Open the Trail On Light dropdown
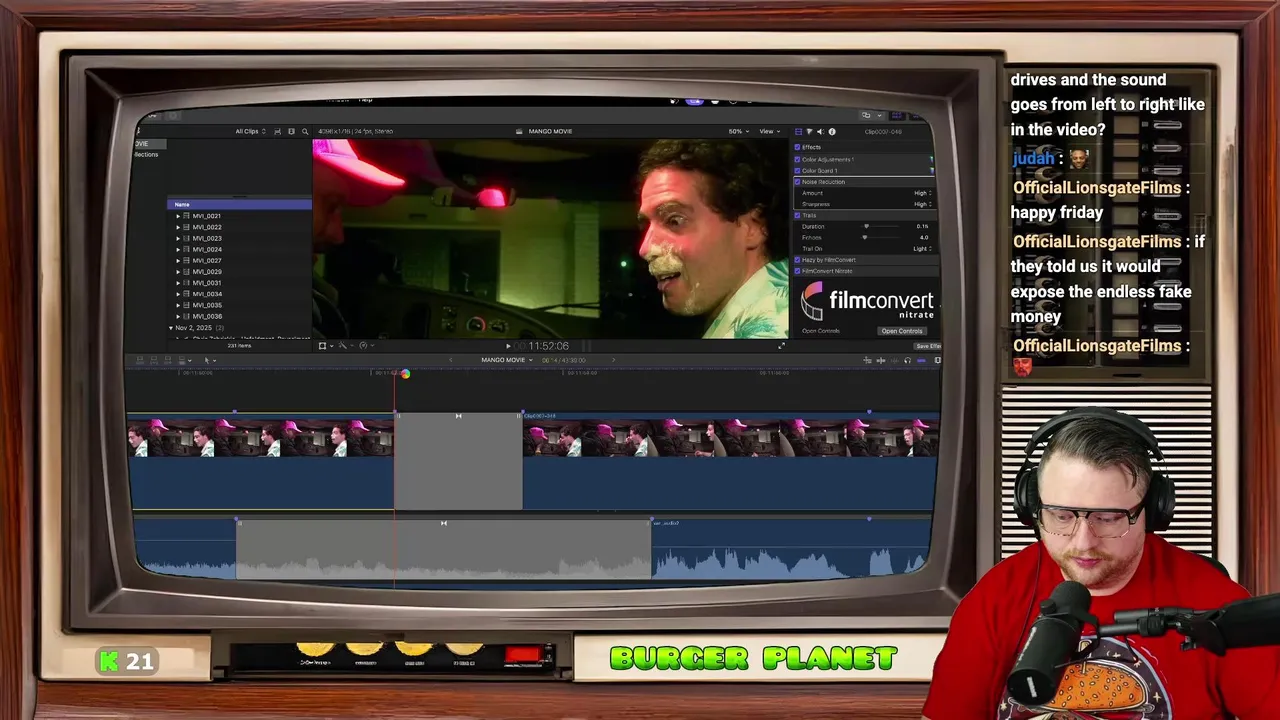The height and width of the screenshot is (720, 1280). click(x=923, y=248)
